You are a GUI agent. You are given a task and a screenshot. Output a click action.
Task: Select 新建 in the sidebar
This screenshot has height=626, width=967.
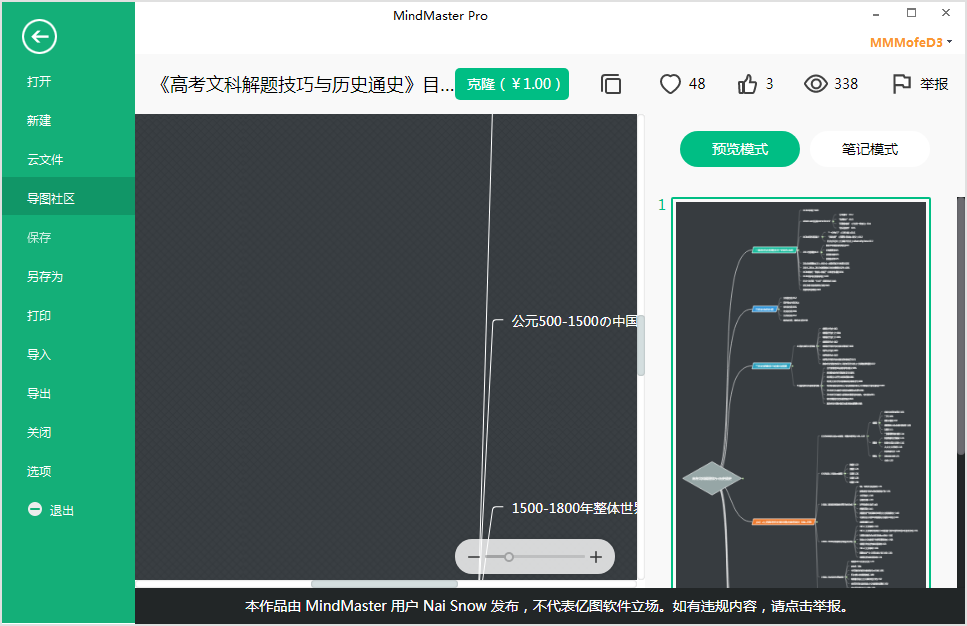coord(39,120)
